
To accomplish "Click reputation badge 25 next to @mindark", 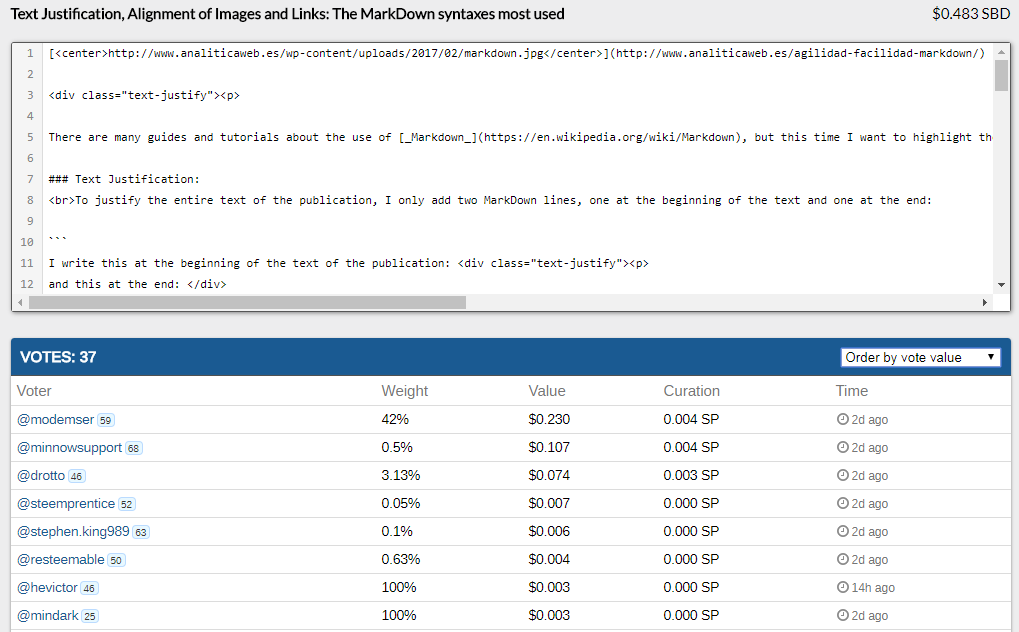I will point(90,616).
